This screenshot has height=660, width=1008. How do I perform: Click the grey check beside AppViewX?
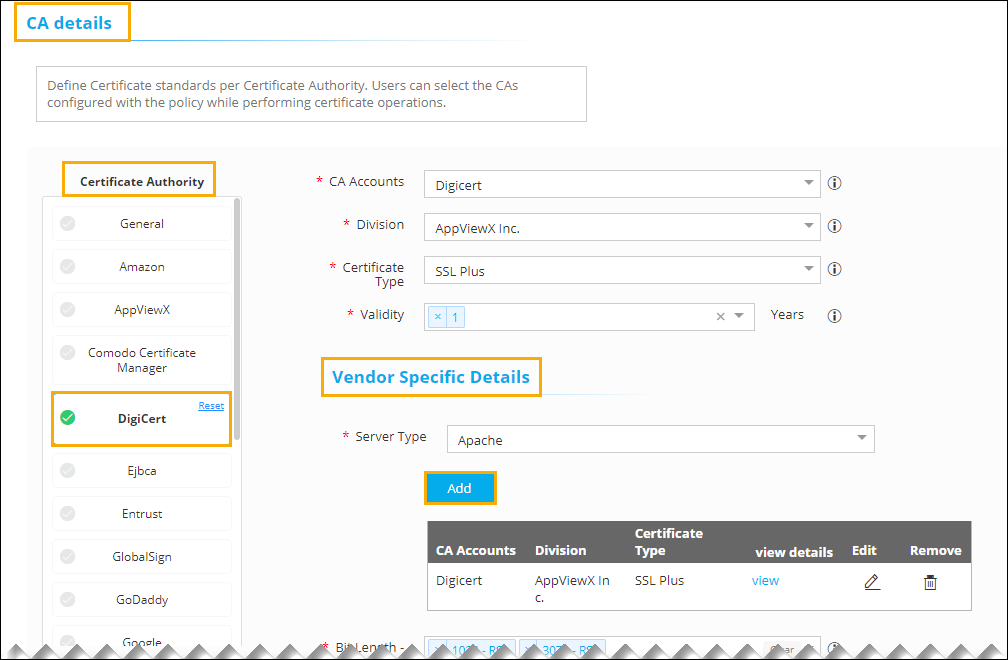click(68, 309)
